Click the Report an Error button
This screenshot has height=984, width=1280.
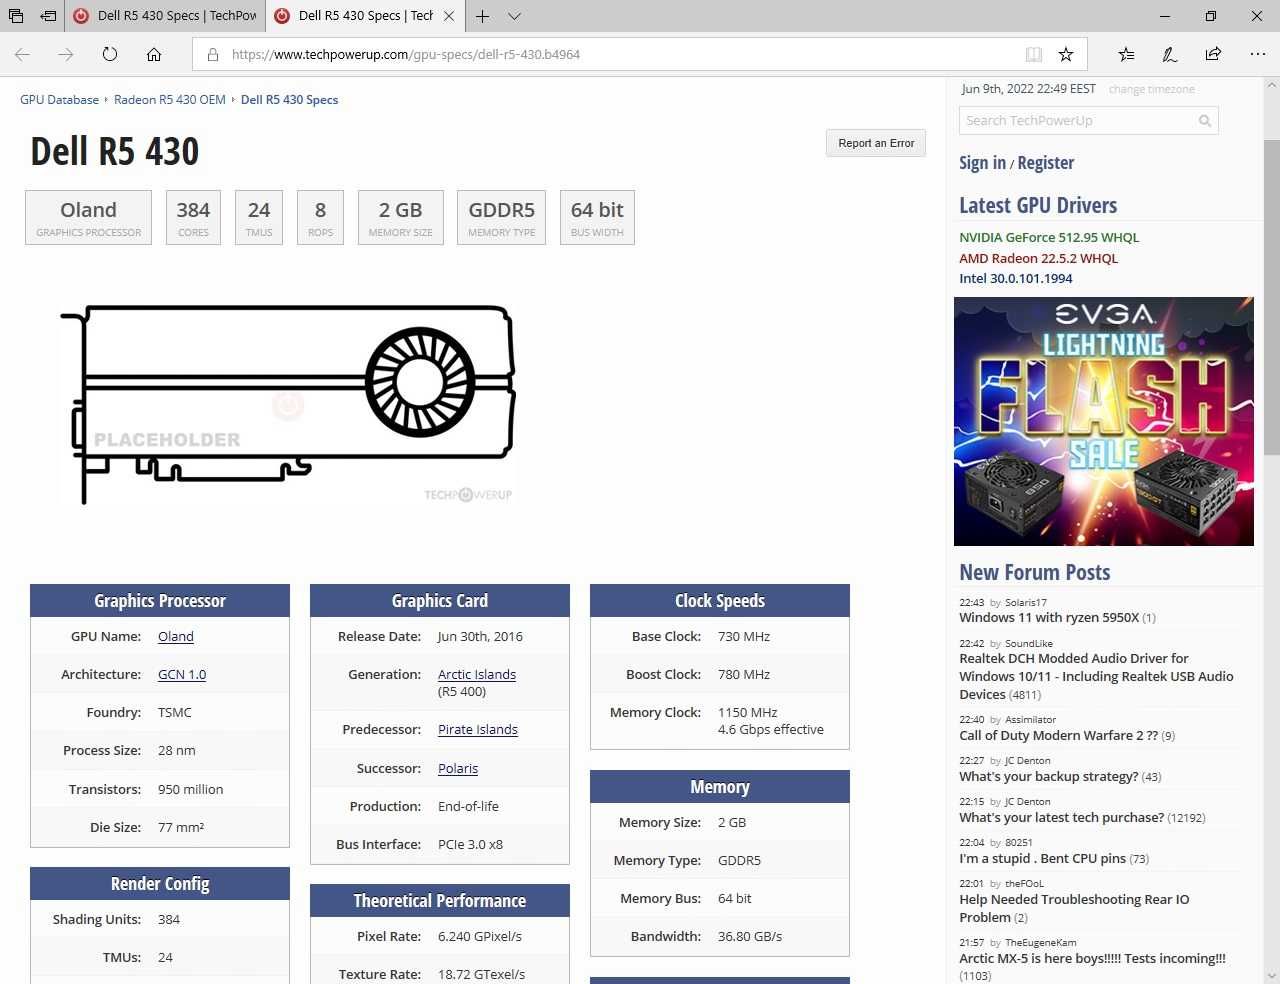[876, 143]
